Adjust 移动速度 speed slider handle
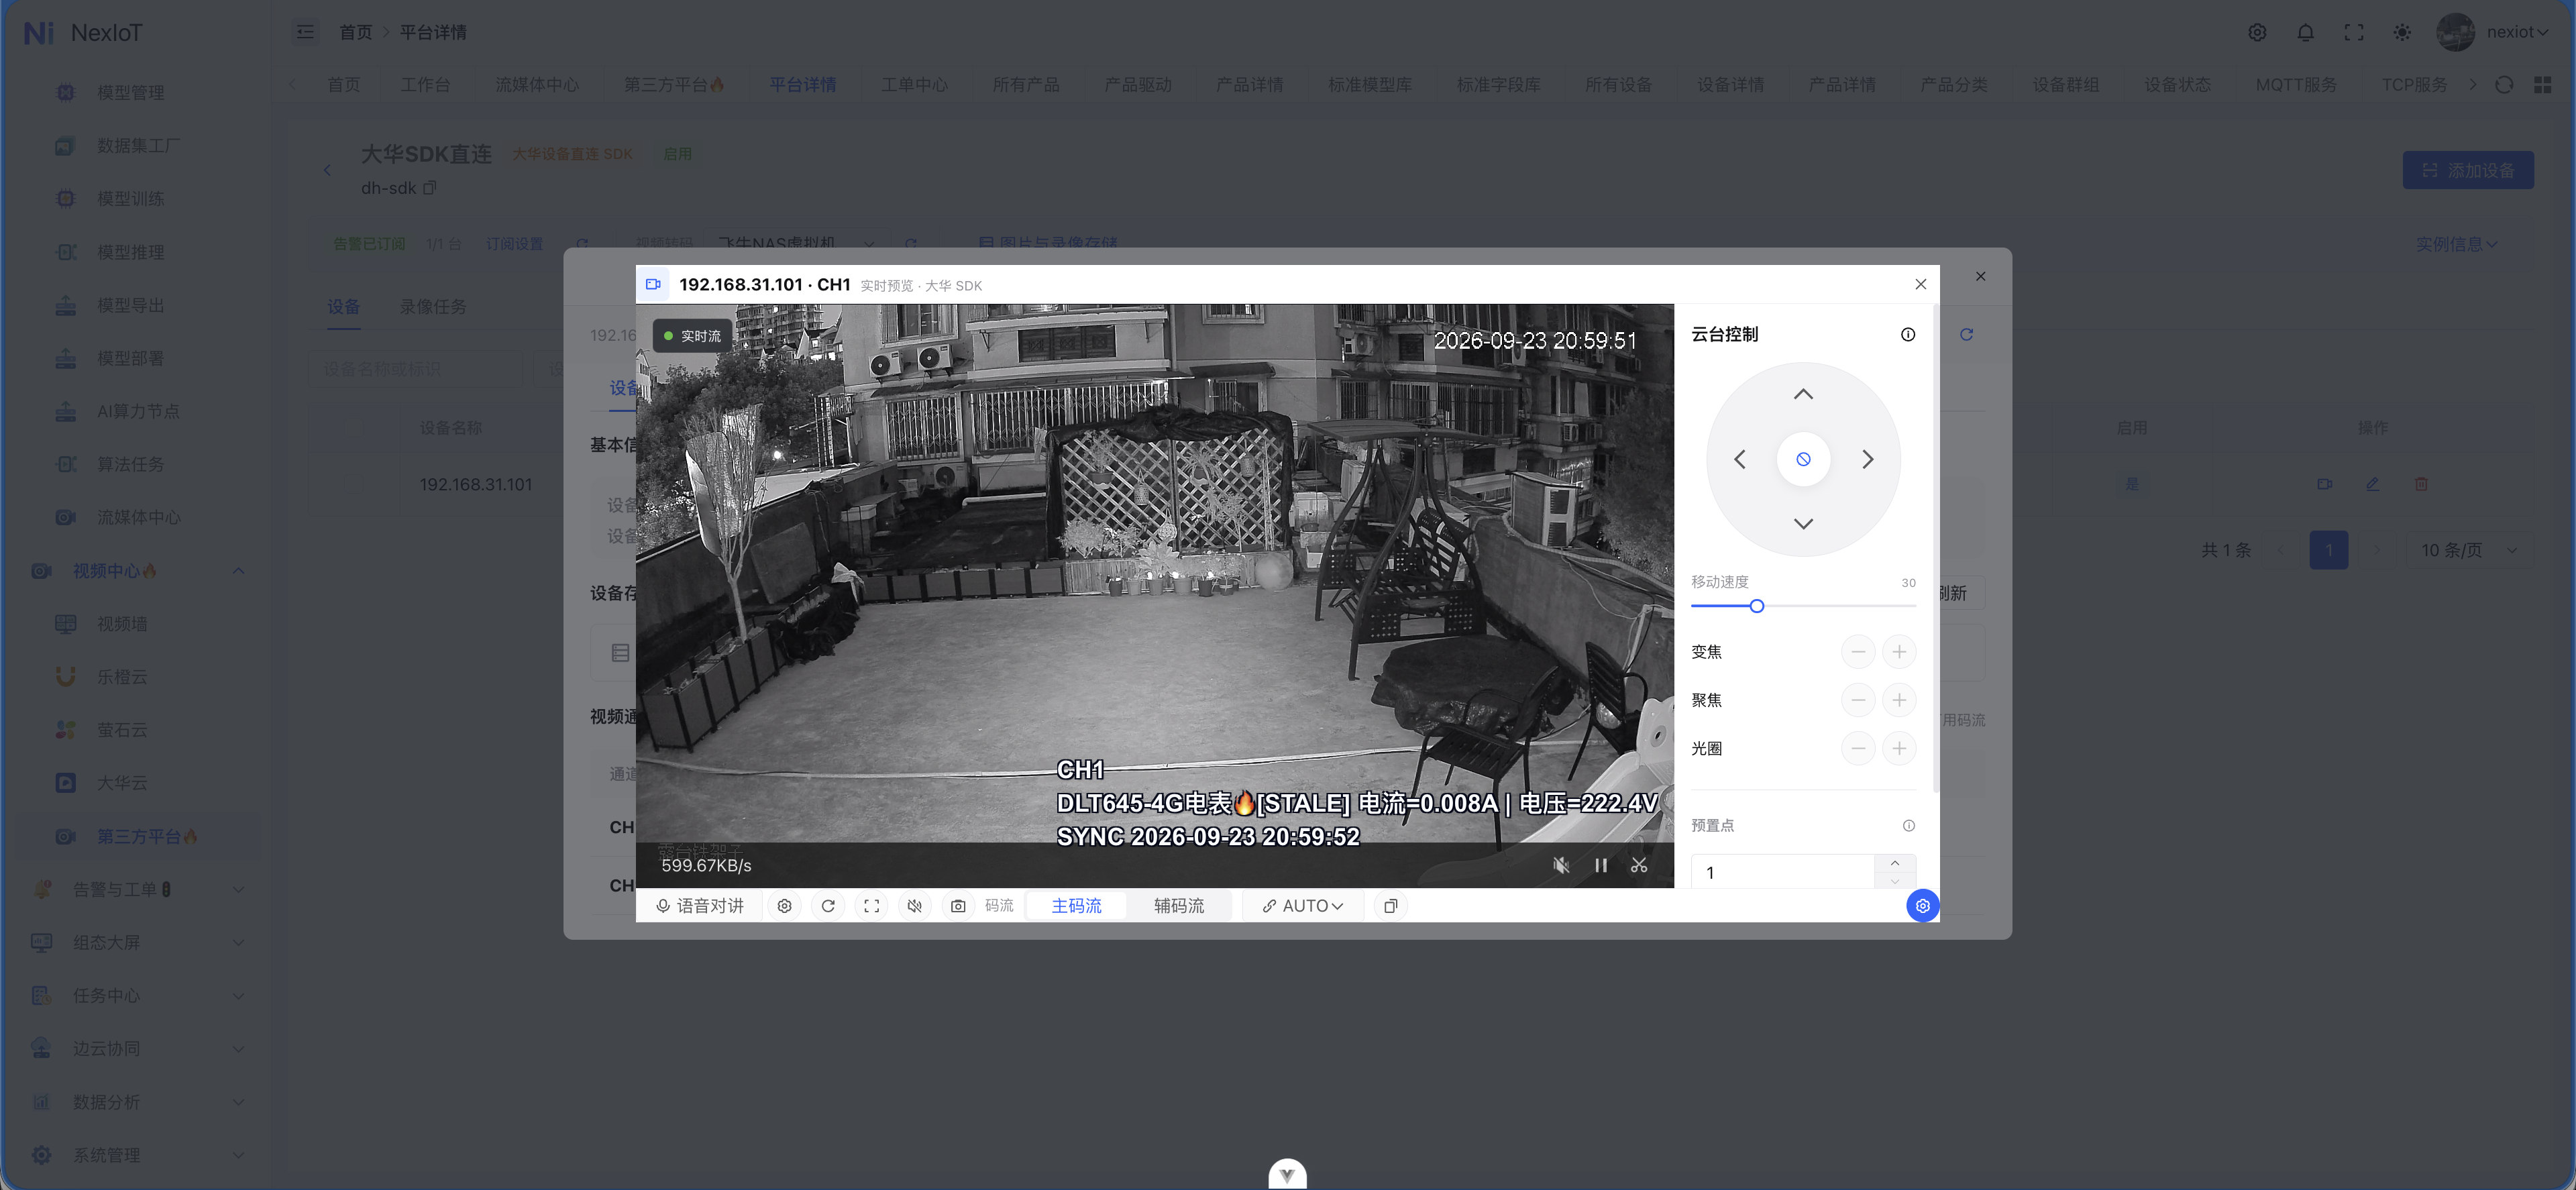 pyautogui.click(x=1756, y=606)
